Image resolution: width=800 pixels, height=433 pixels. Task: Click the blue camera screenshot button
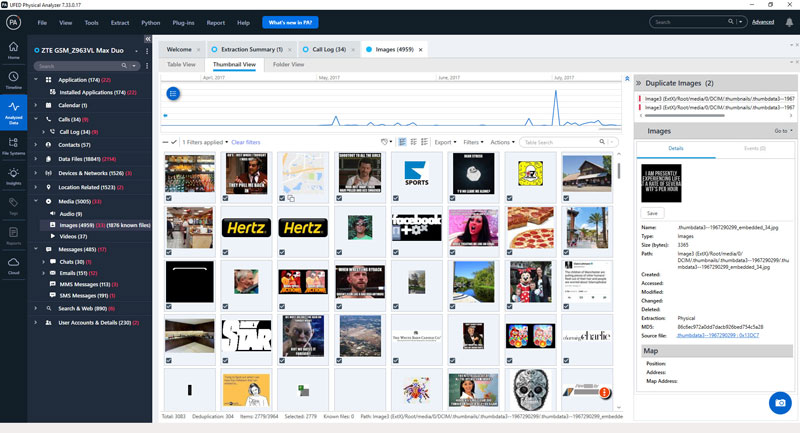(780, 403)
